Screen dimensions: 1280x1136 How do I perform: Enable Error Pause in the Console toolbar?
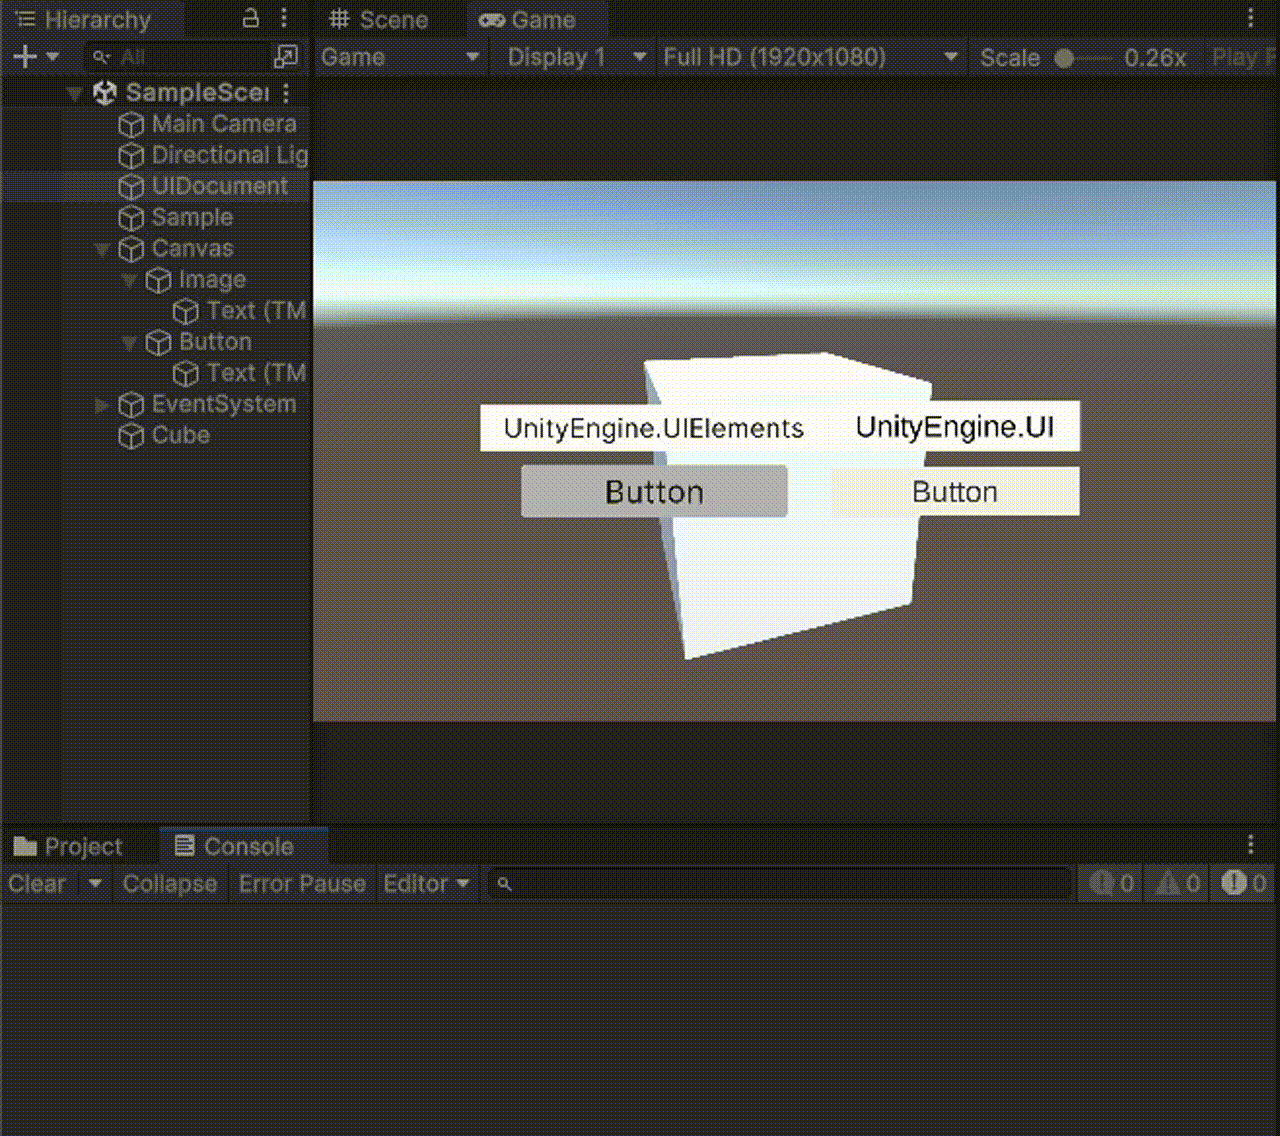pos(301,884)
